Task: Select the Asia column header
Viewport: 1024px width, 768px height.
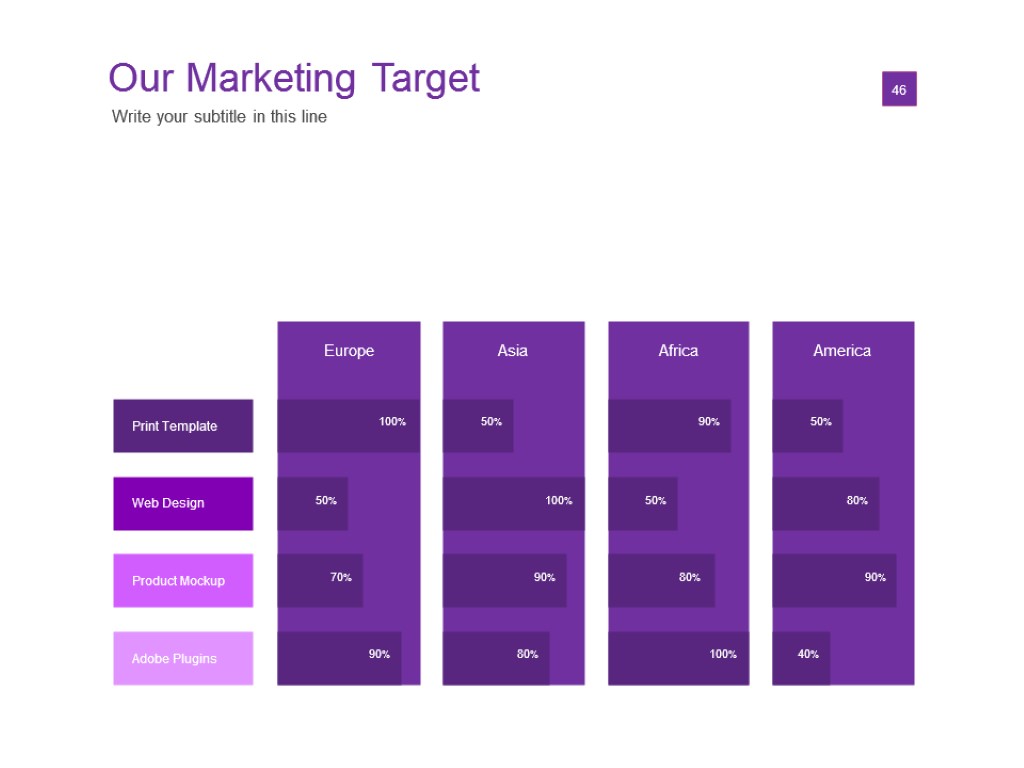Action: pyautogui.click(x=513, y=351)
